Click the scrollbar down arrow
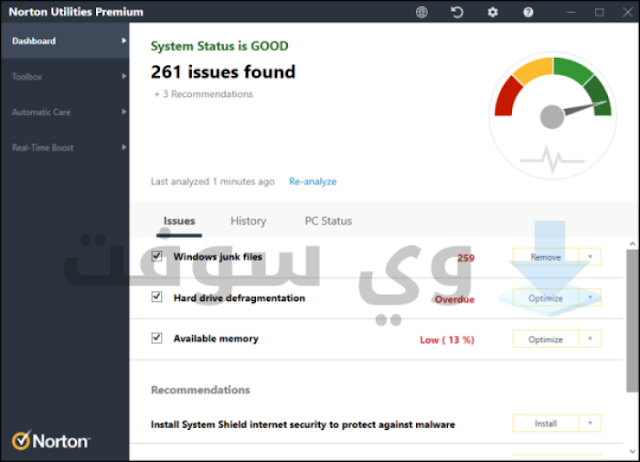640x462 pixels. [x=632, y=452]
